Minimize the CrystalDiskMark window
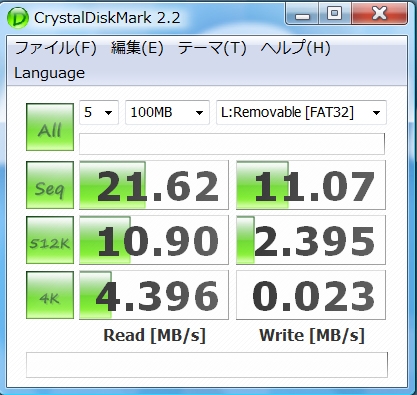The height and width of the screenshot is (395, 417). pyautogui.click(x=302, y=14)
